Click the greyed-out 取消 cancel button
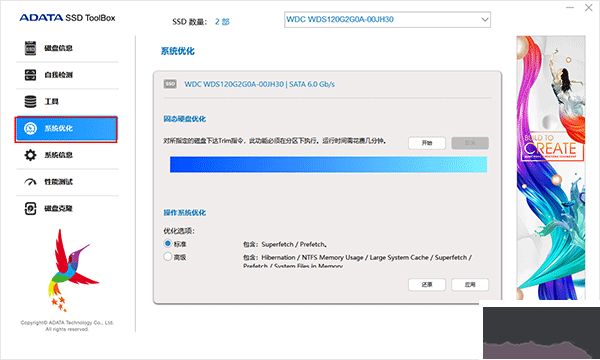 tap(470, 143)
